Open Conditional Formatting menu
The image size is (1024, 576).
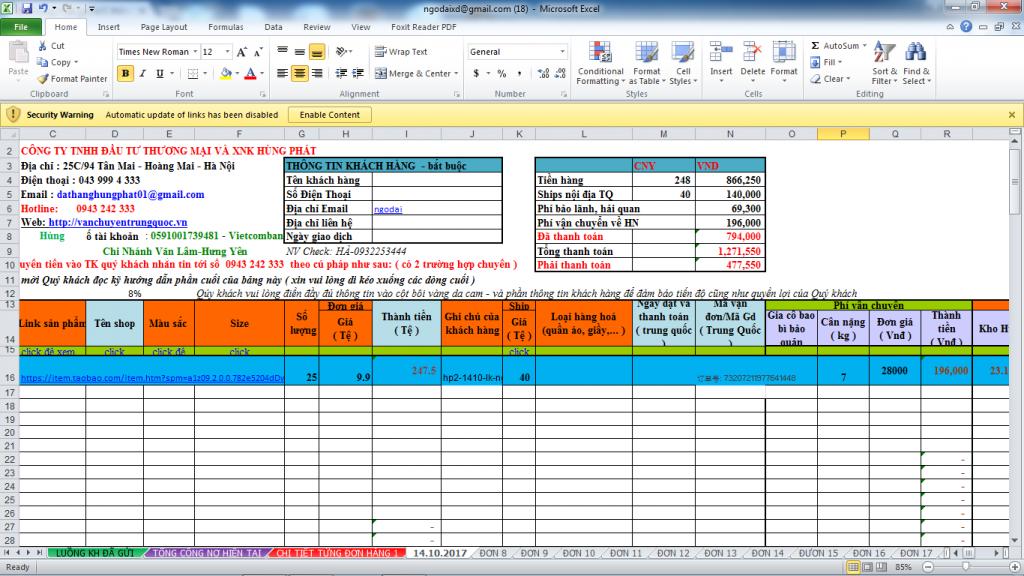click(600, 63)
